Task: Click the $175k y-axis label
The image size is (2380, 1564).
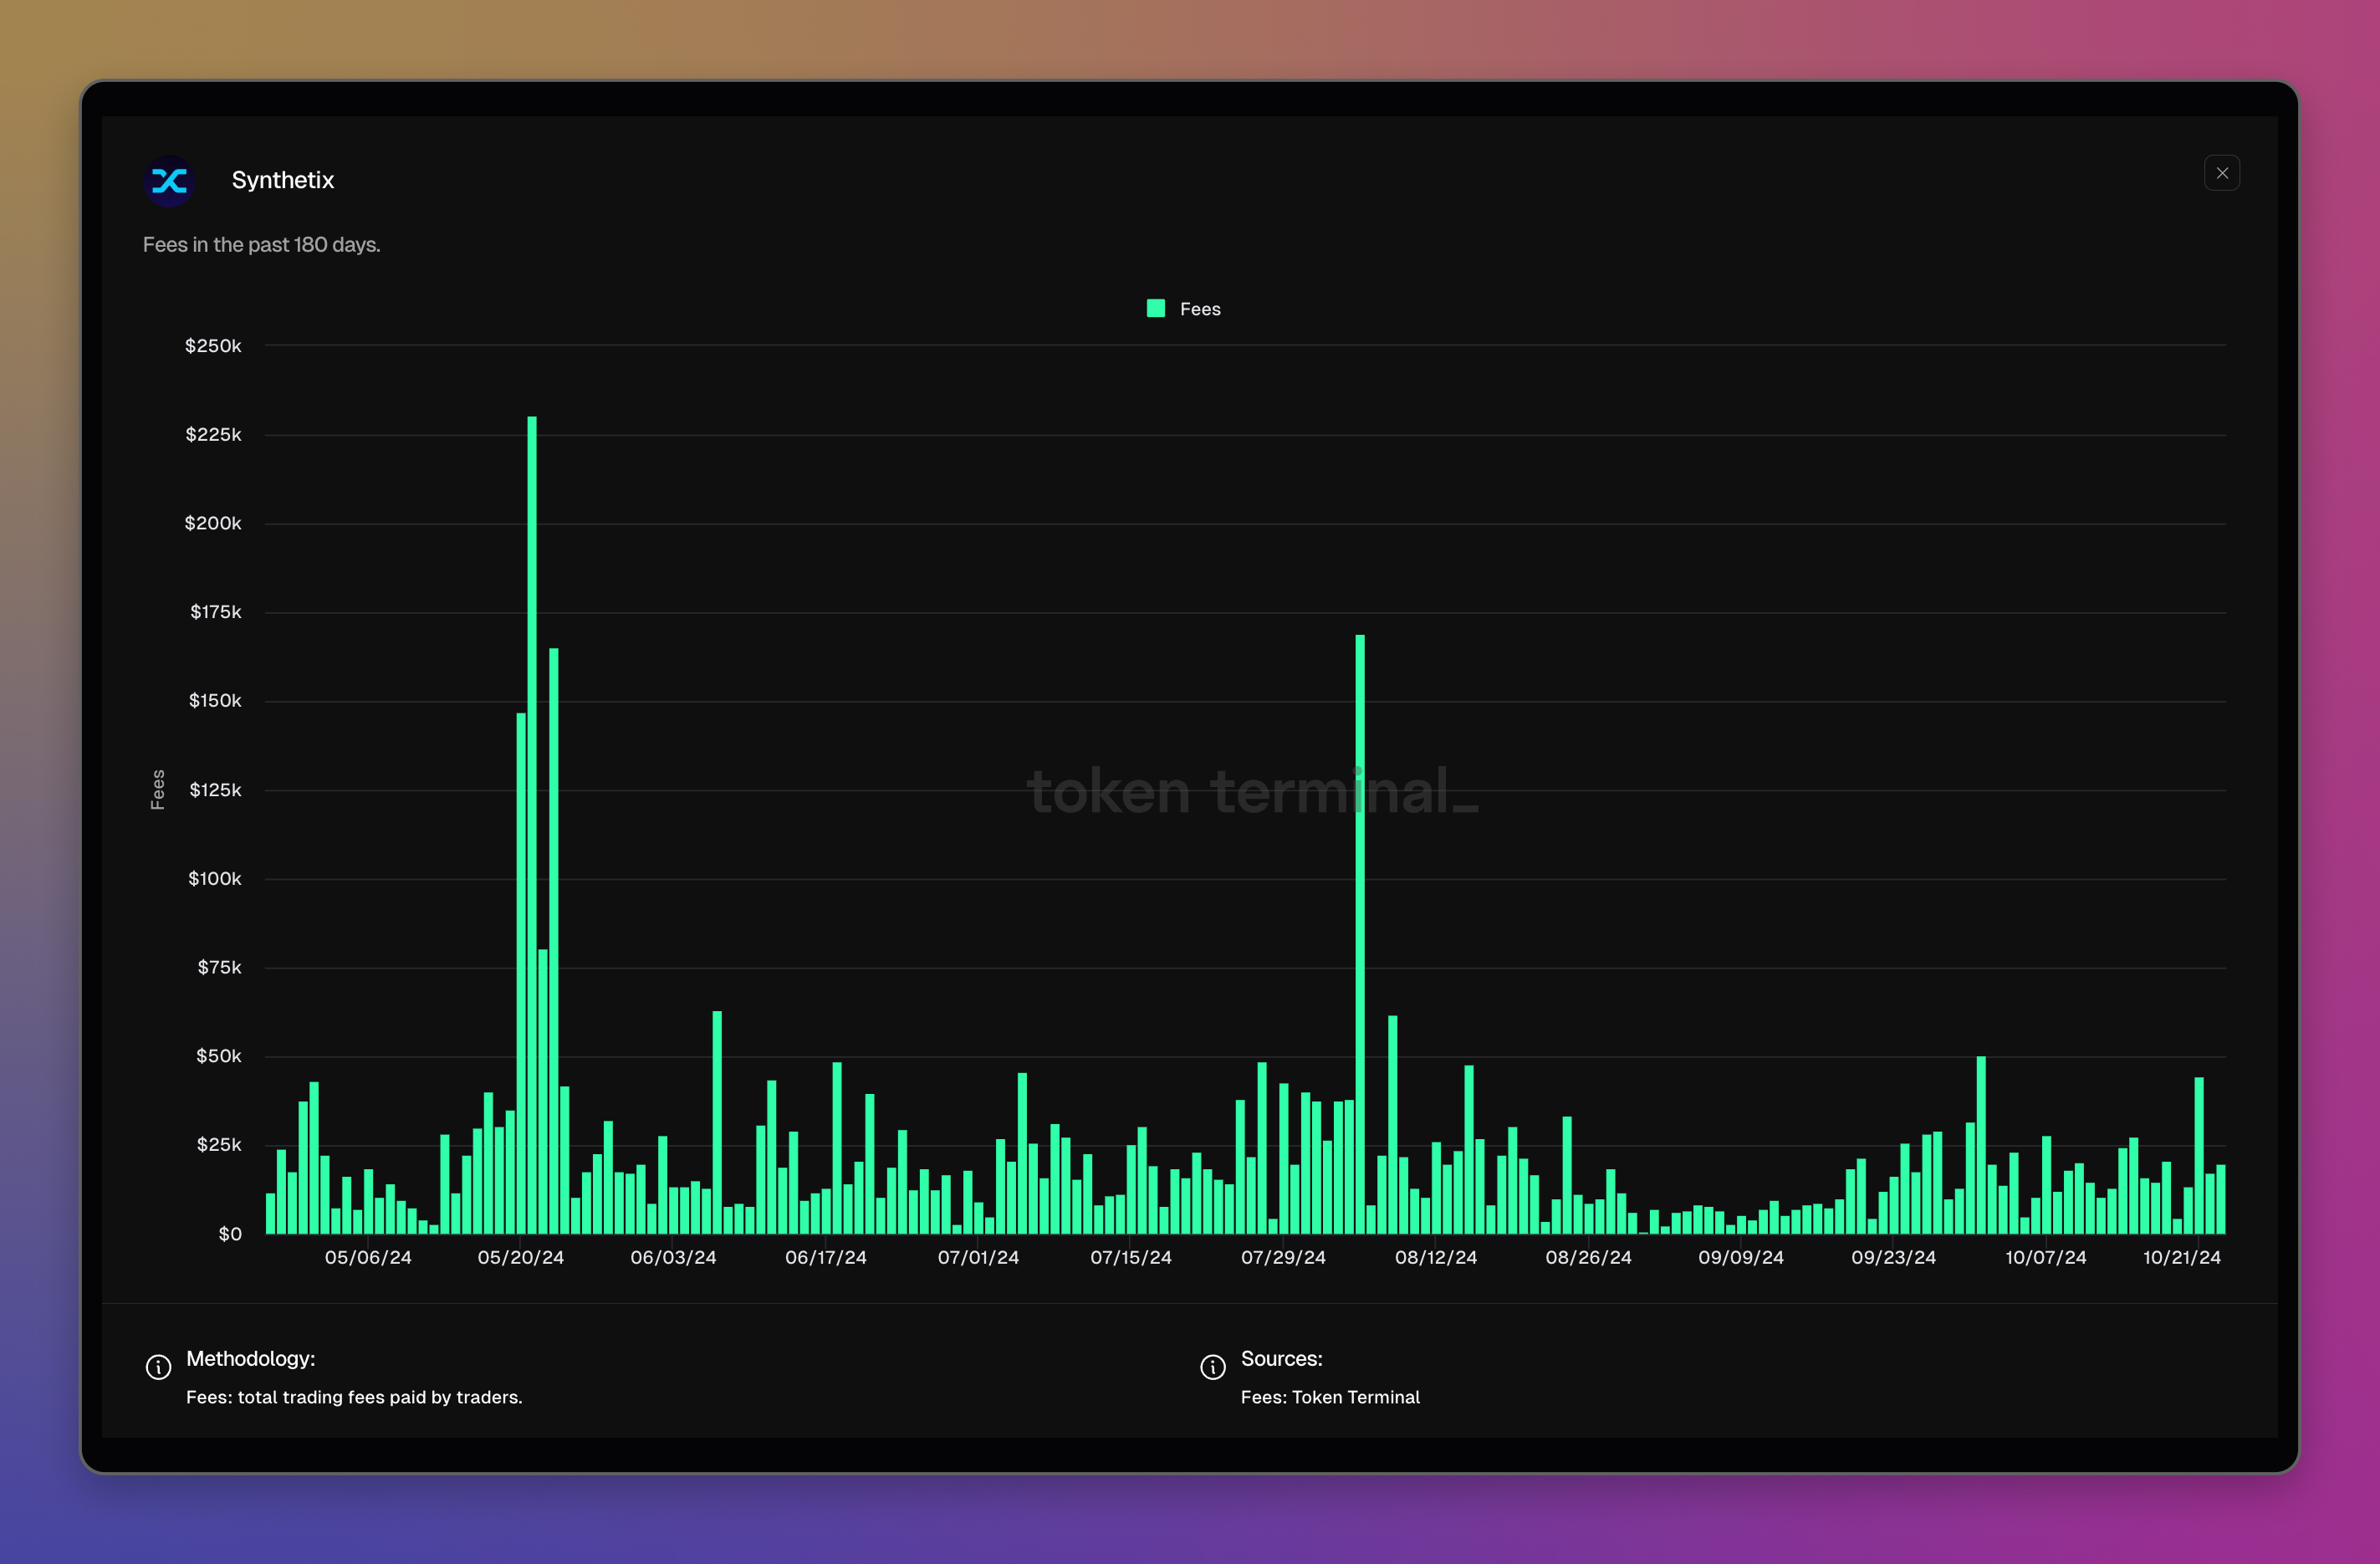Action: [x=216, y=611]
